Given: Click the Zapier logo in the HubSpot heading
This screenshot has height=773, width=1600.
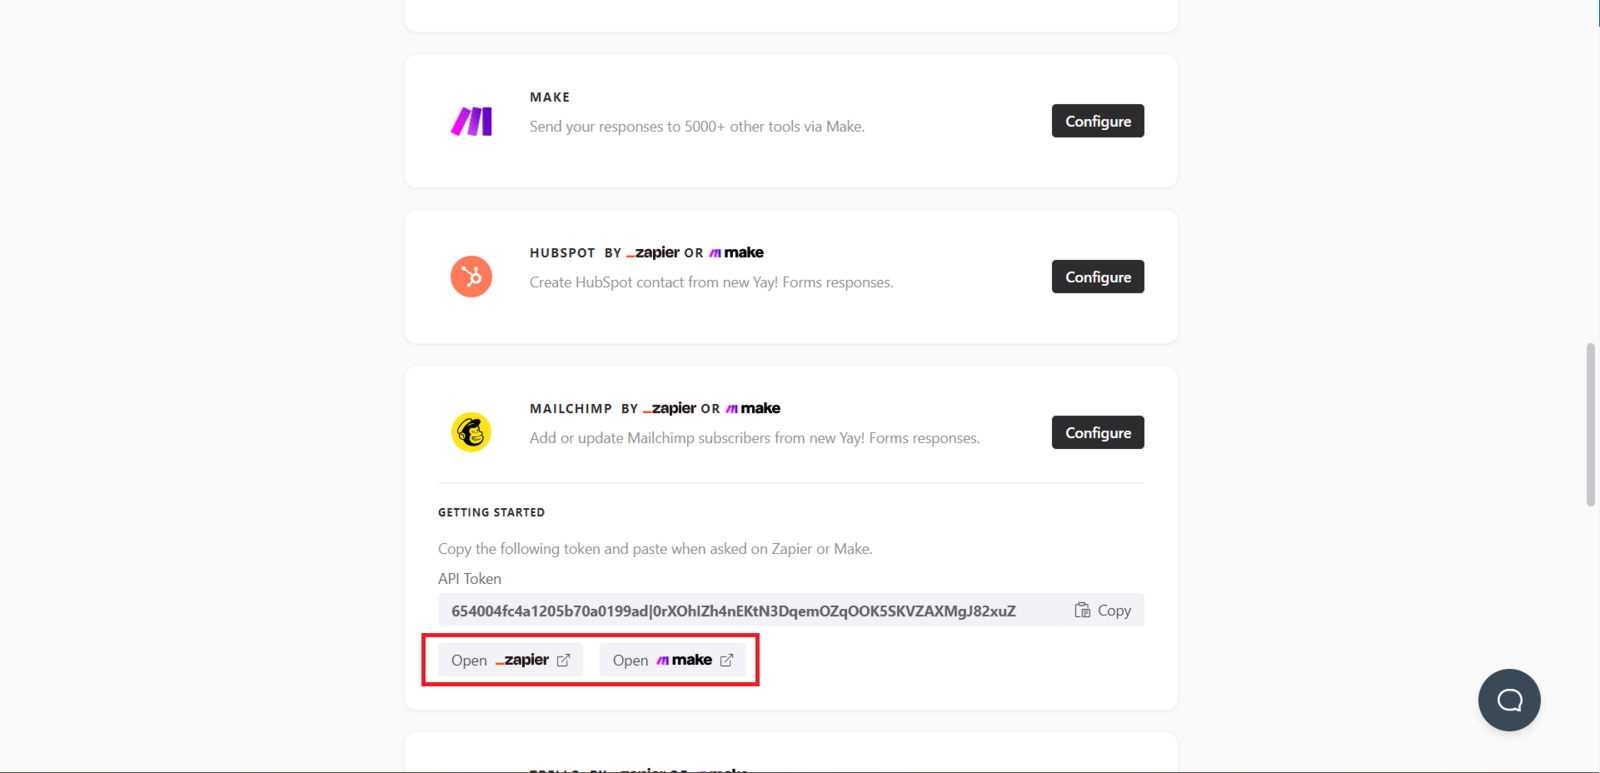Looking at the screenshot, I should [653, 252].
